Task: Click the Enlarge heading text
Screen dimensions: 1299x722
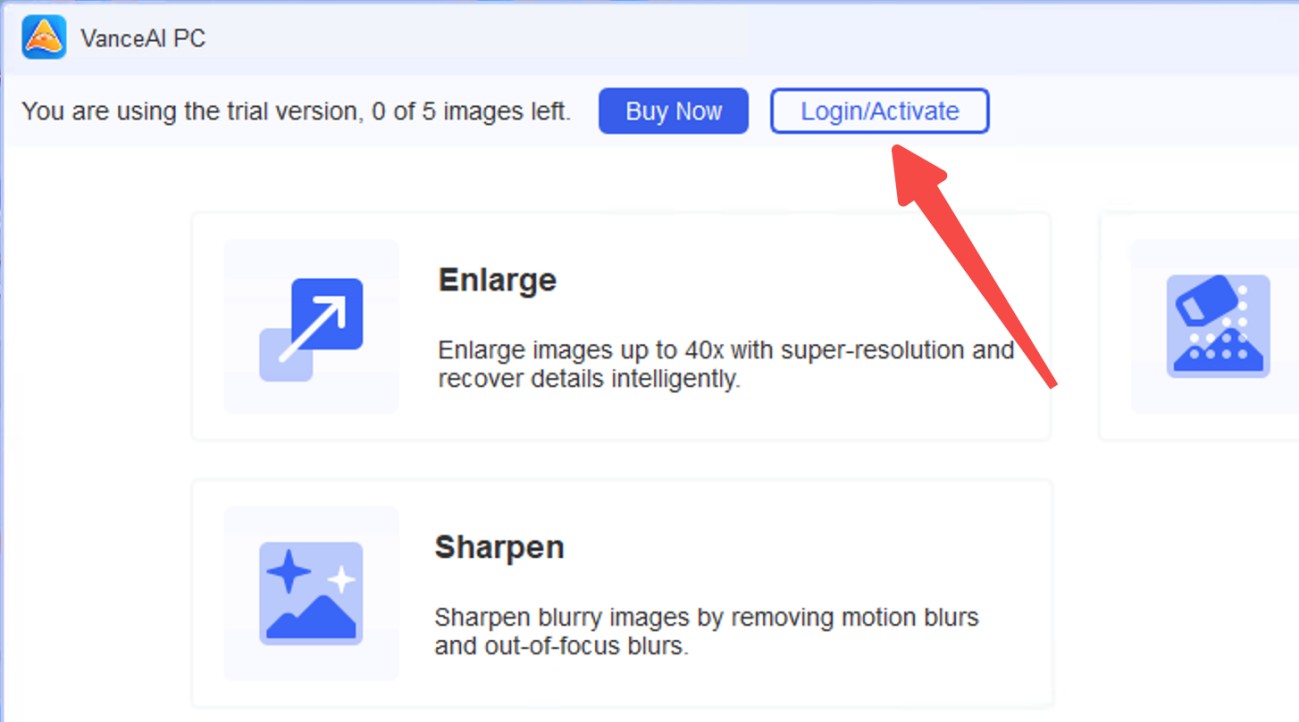Action: point(496,281)
